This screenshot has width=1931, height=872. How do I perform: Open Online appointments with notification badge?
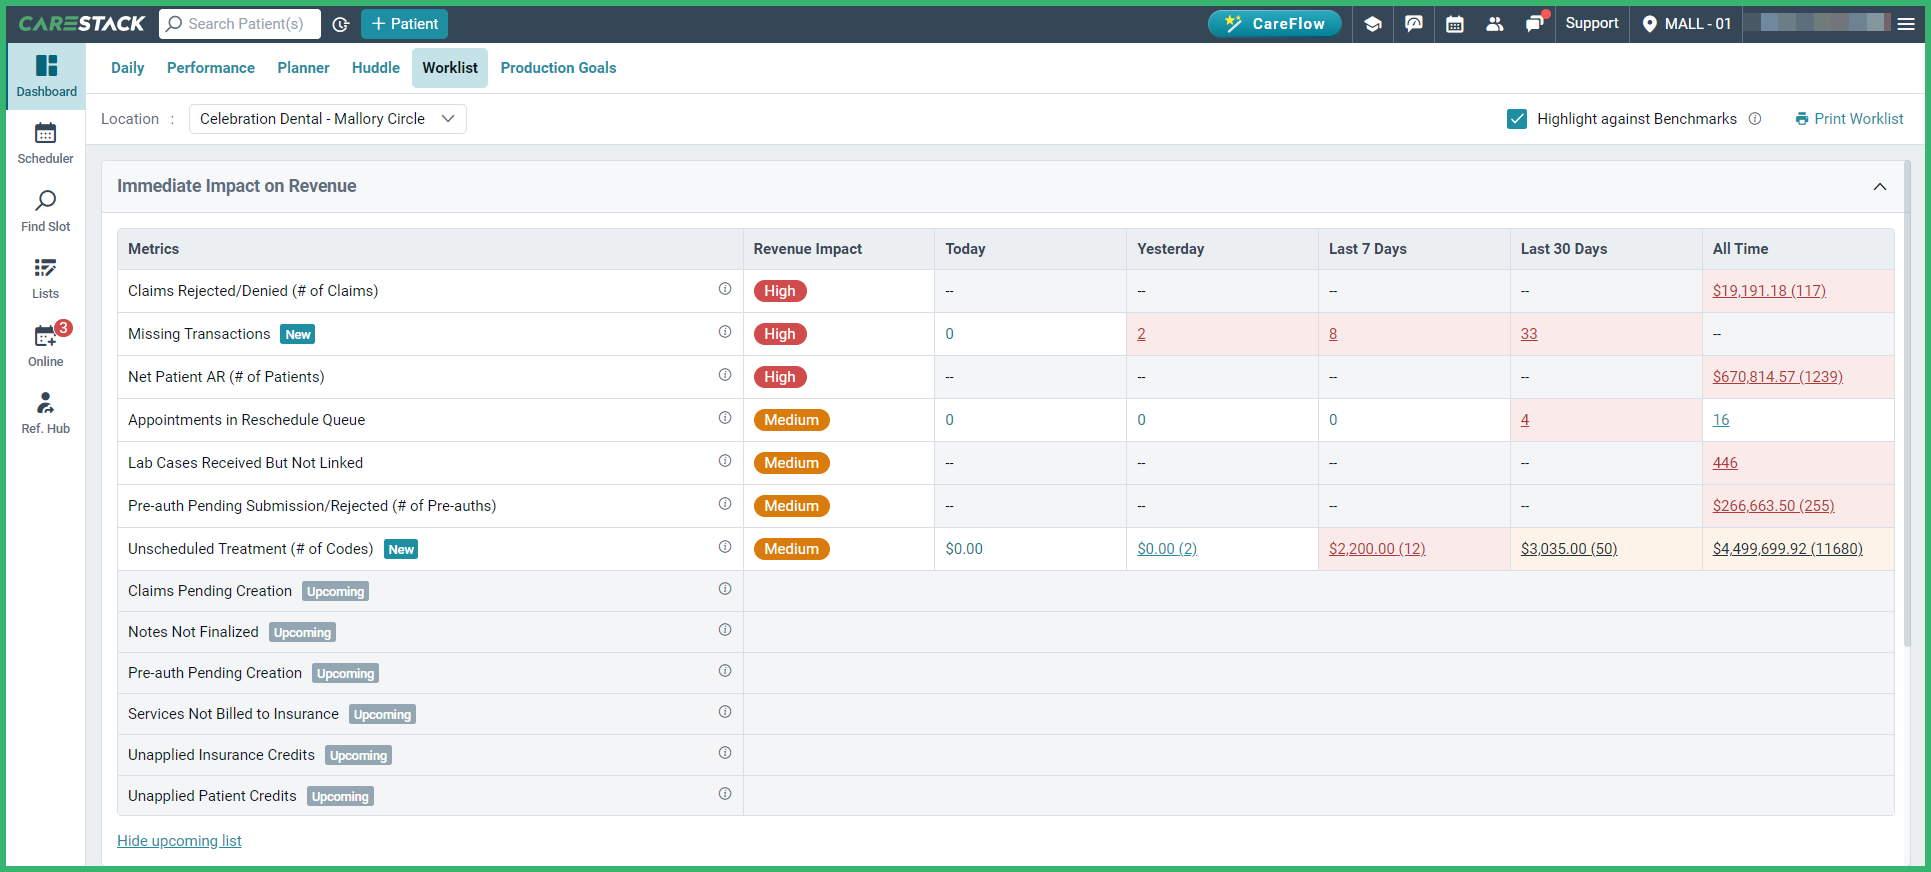(x=45, y=345)
